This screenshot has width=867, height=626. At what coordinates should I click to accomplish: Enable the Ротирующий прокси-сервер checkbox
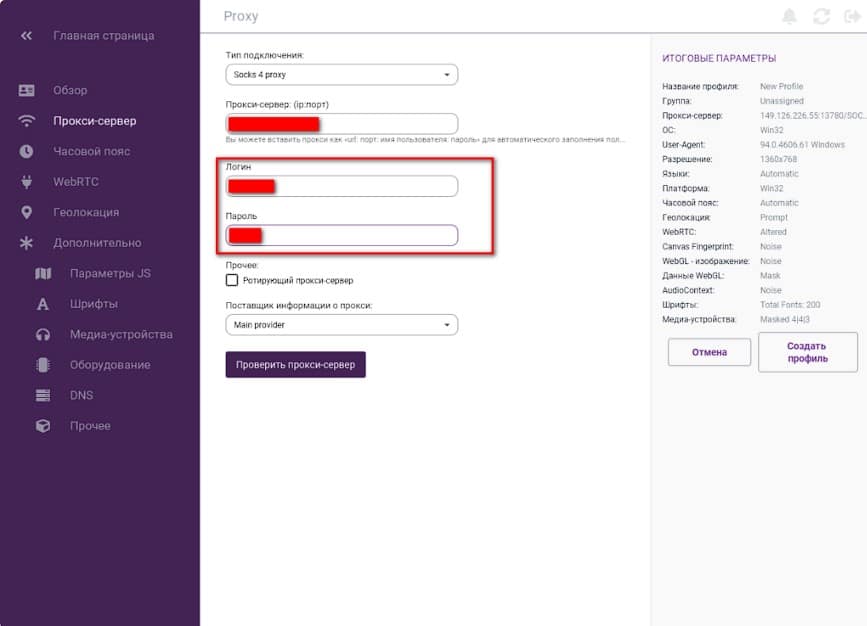coord(232,281)
